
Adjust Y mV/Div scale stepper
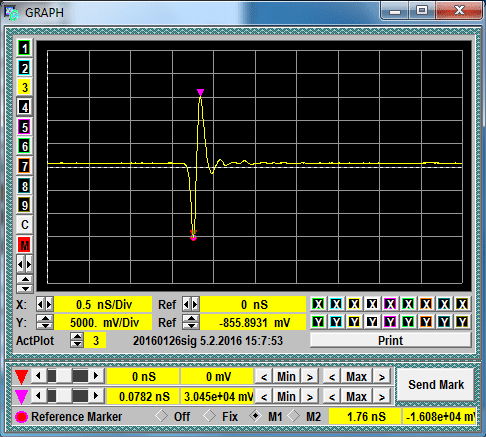45,322
